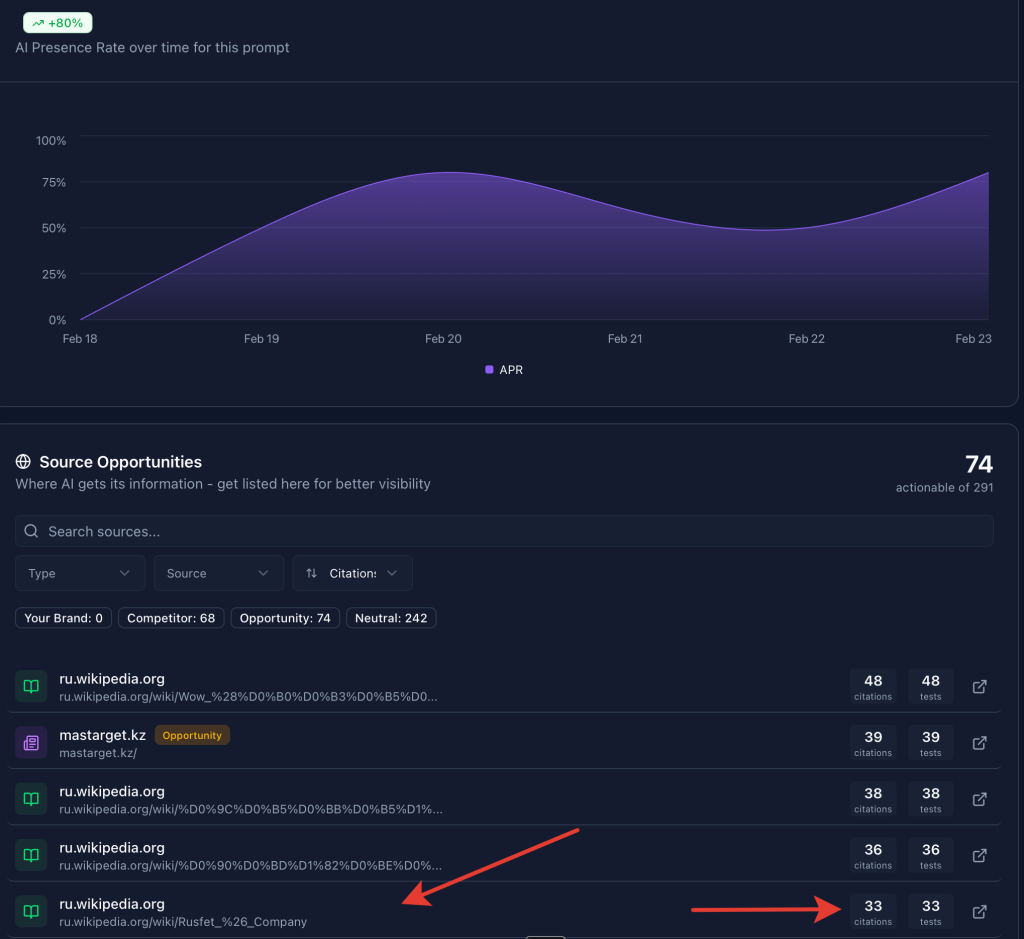
Task: Open the mastarget.kz source title
Action: [102, 735]
